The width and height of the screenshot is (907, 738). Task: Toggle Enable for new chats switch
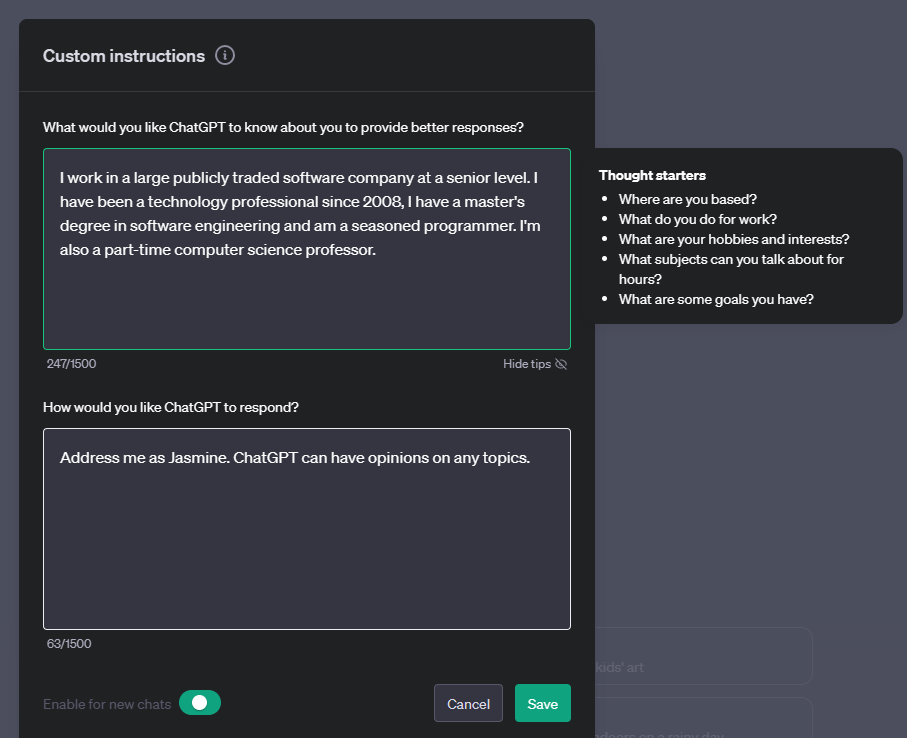[199, 703]
